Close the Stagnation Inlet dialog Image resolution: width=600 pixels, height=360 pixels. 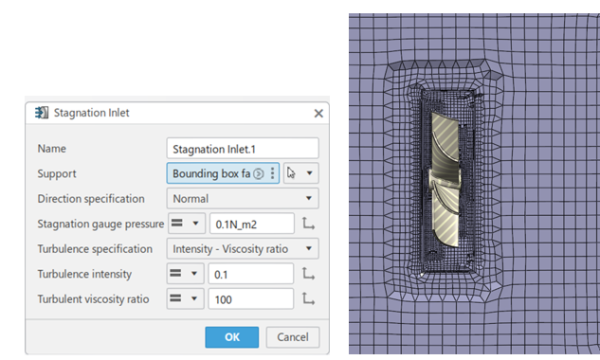(x=318, y=113)
